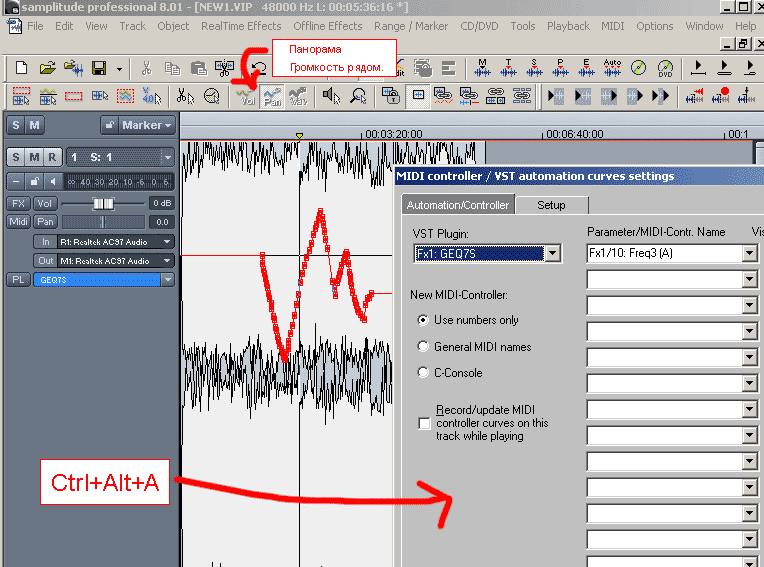Split the object with the scissors-waveform icon
The width and height of the screenshot is (764, 567).
224,68
